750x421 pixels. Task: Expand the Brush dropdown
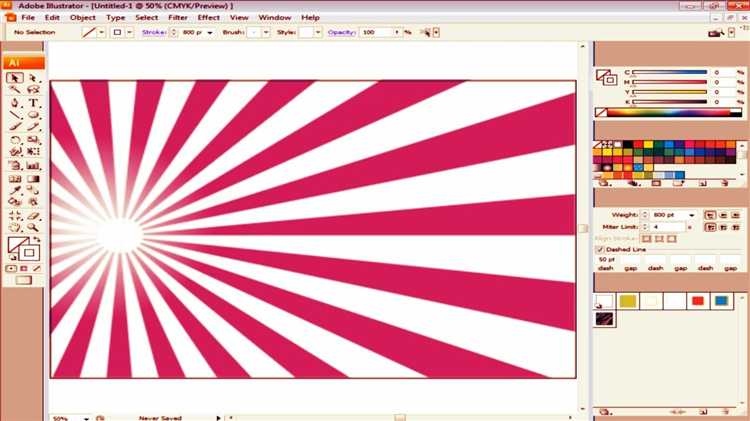(266, 33)
